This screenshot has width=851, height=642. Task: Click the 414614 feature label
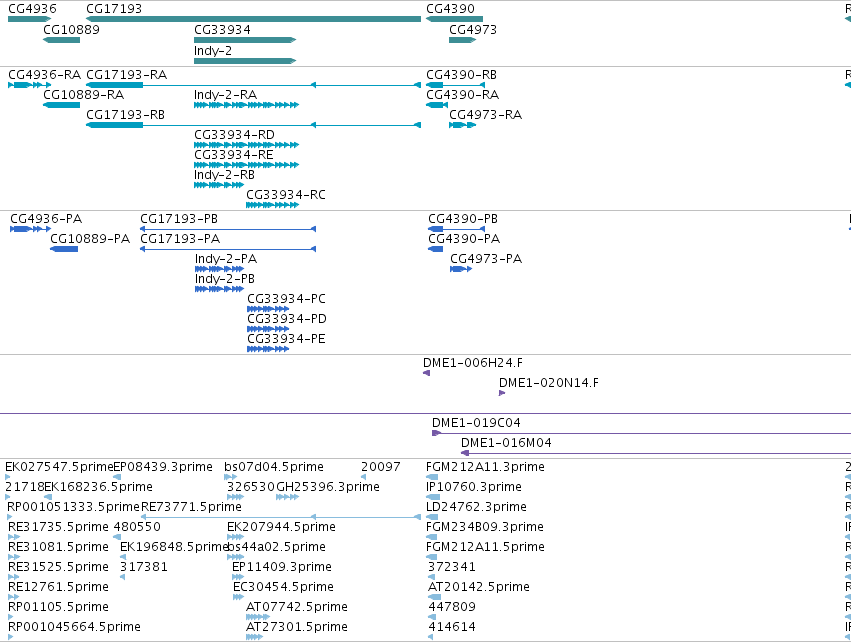452,627
